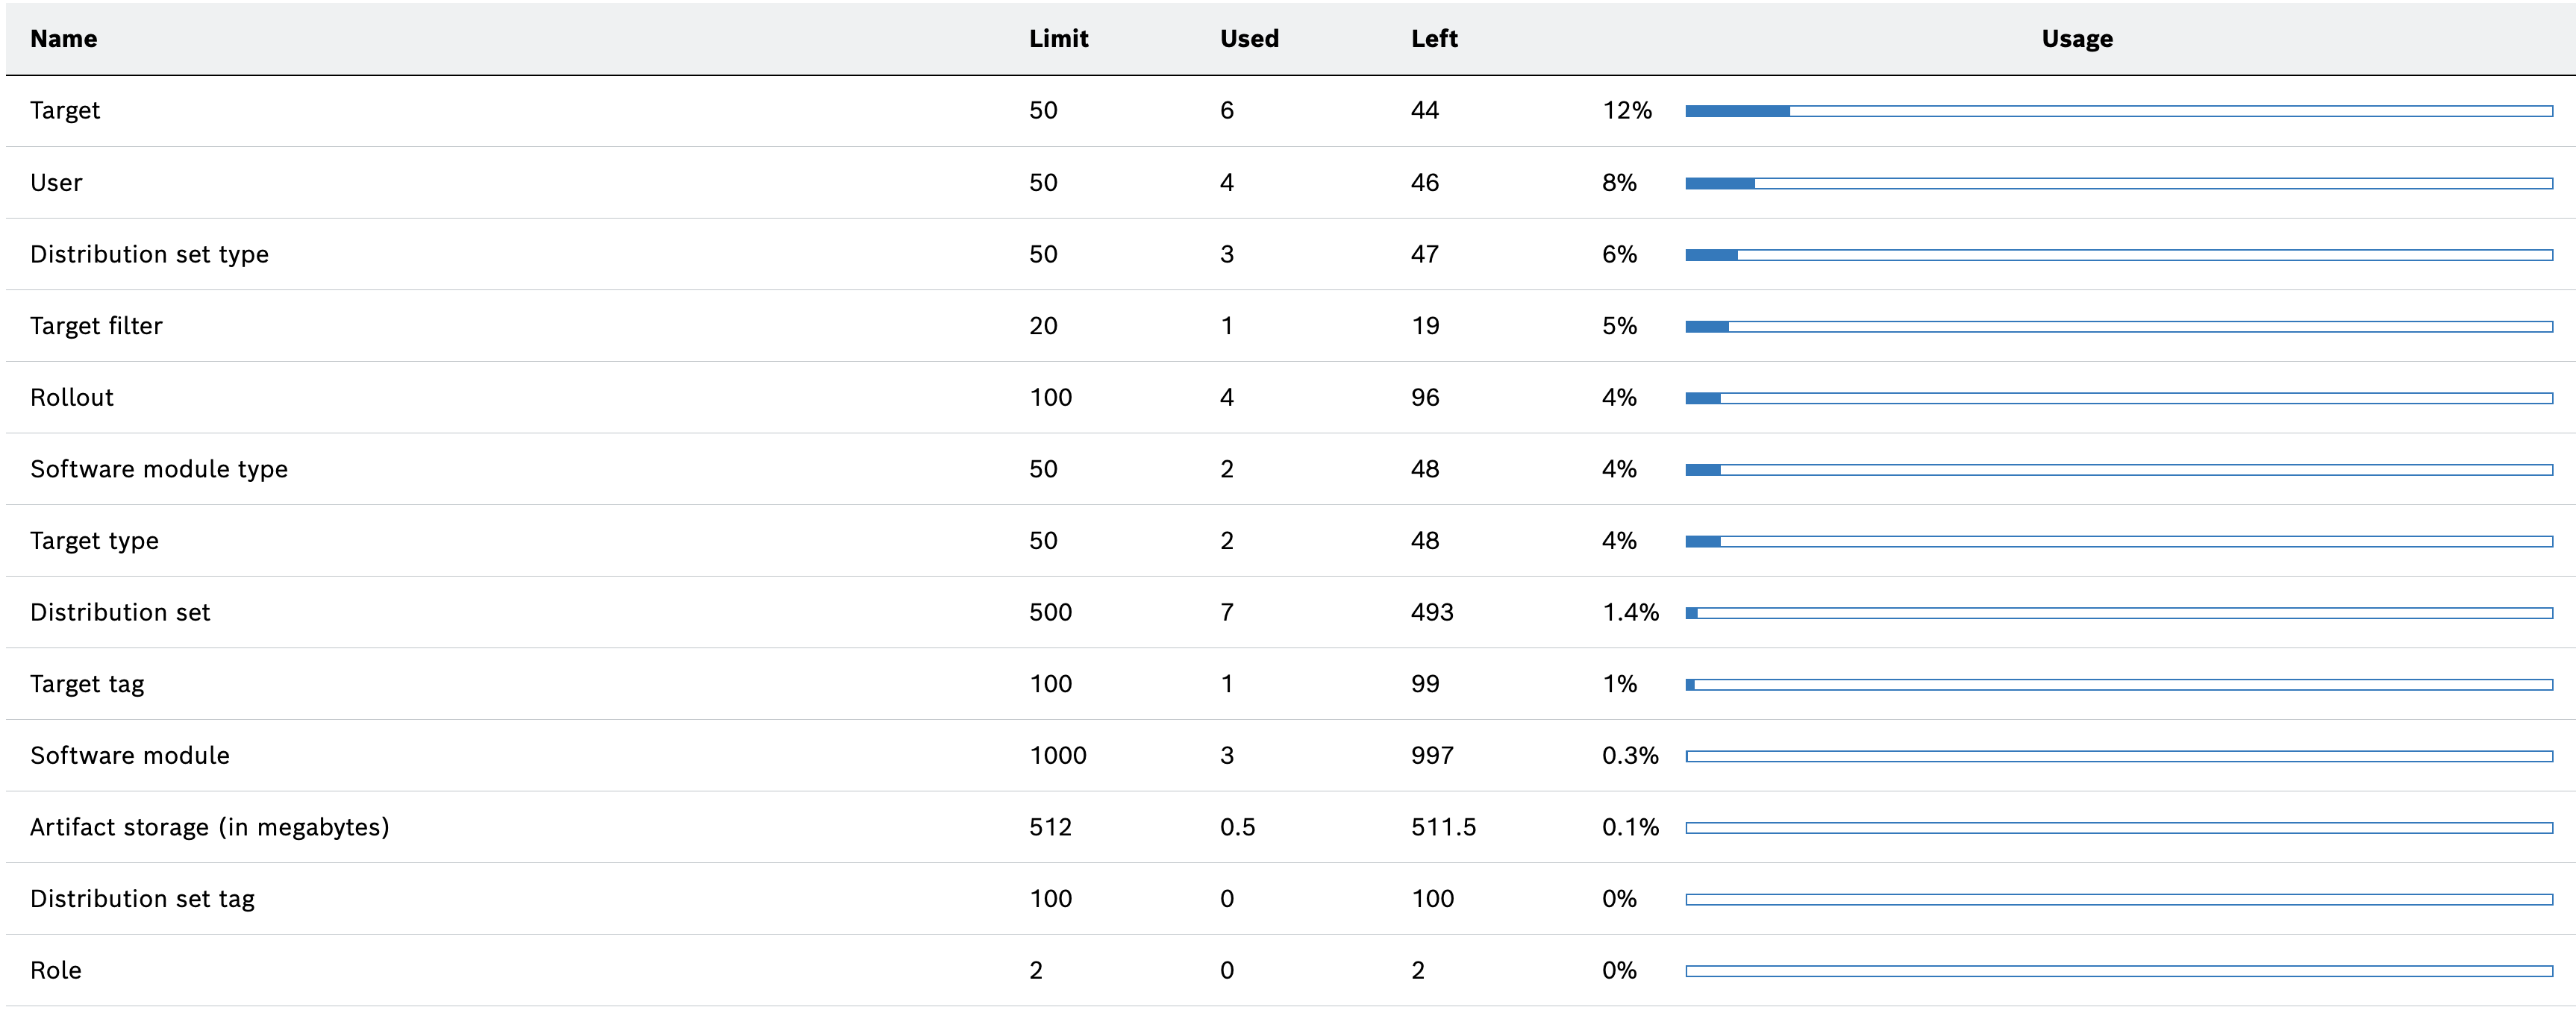
Task: Click the Usage column header
Action: [x=2077, y=39]
